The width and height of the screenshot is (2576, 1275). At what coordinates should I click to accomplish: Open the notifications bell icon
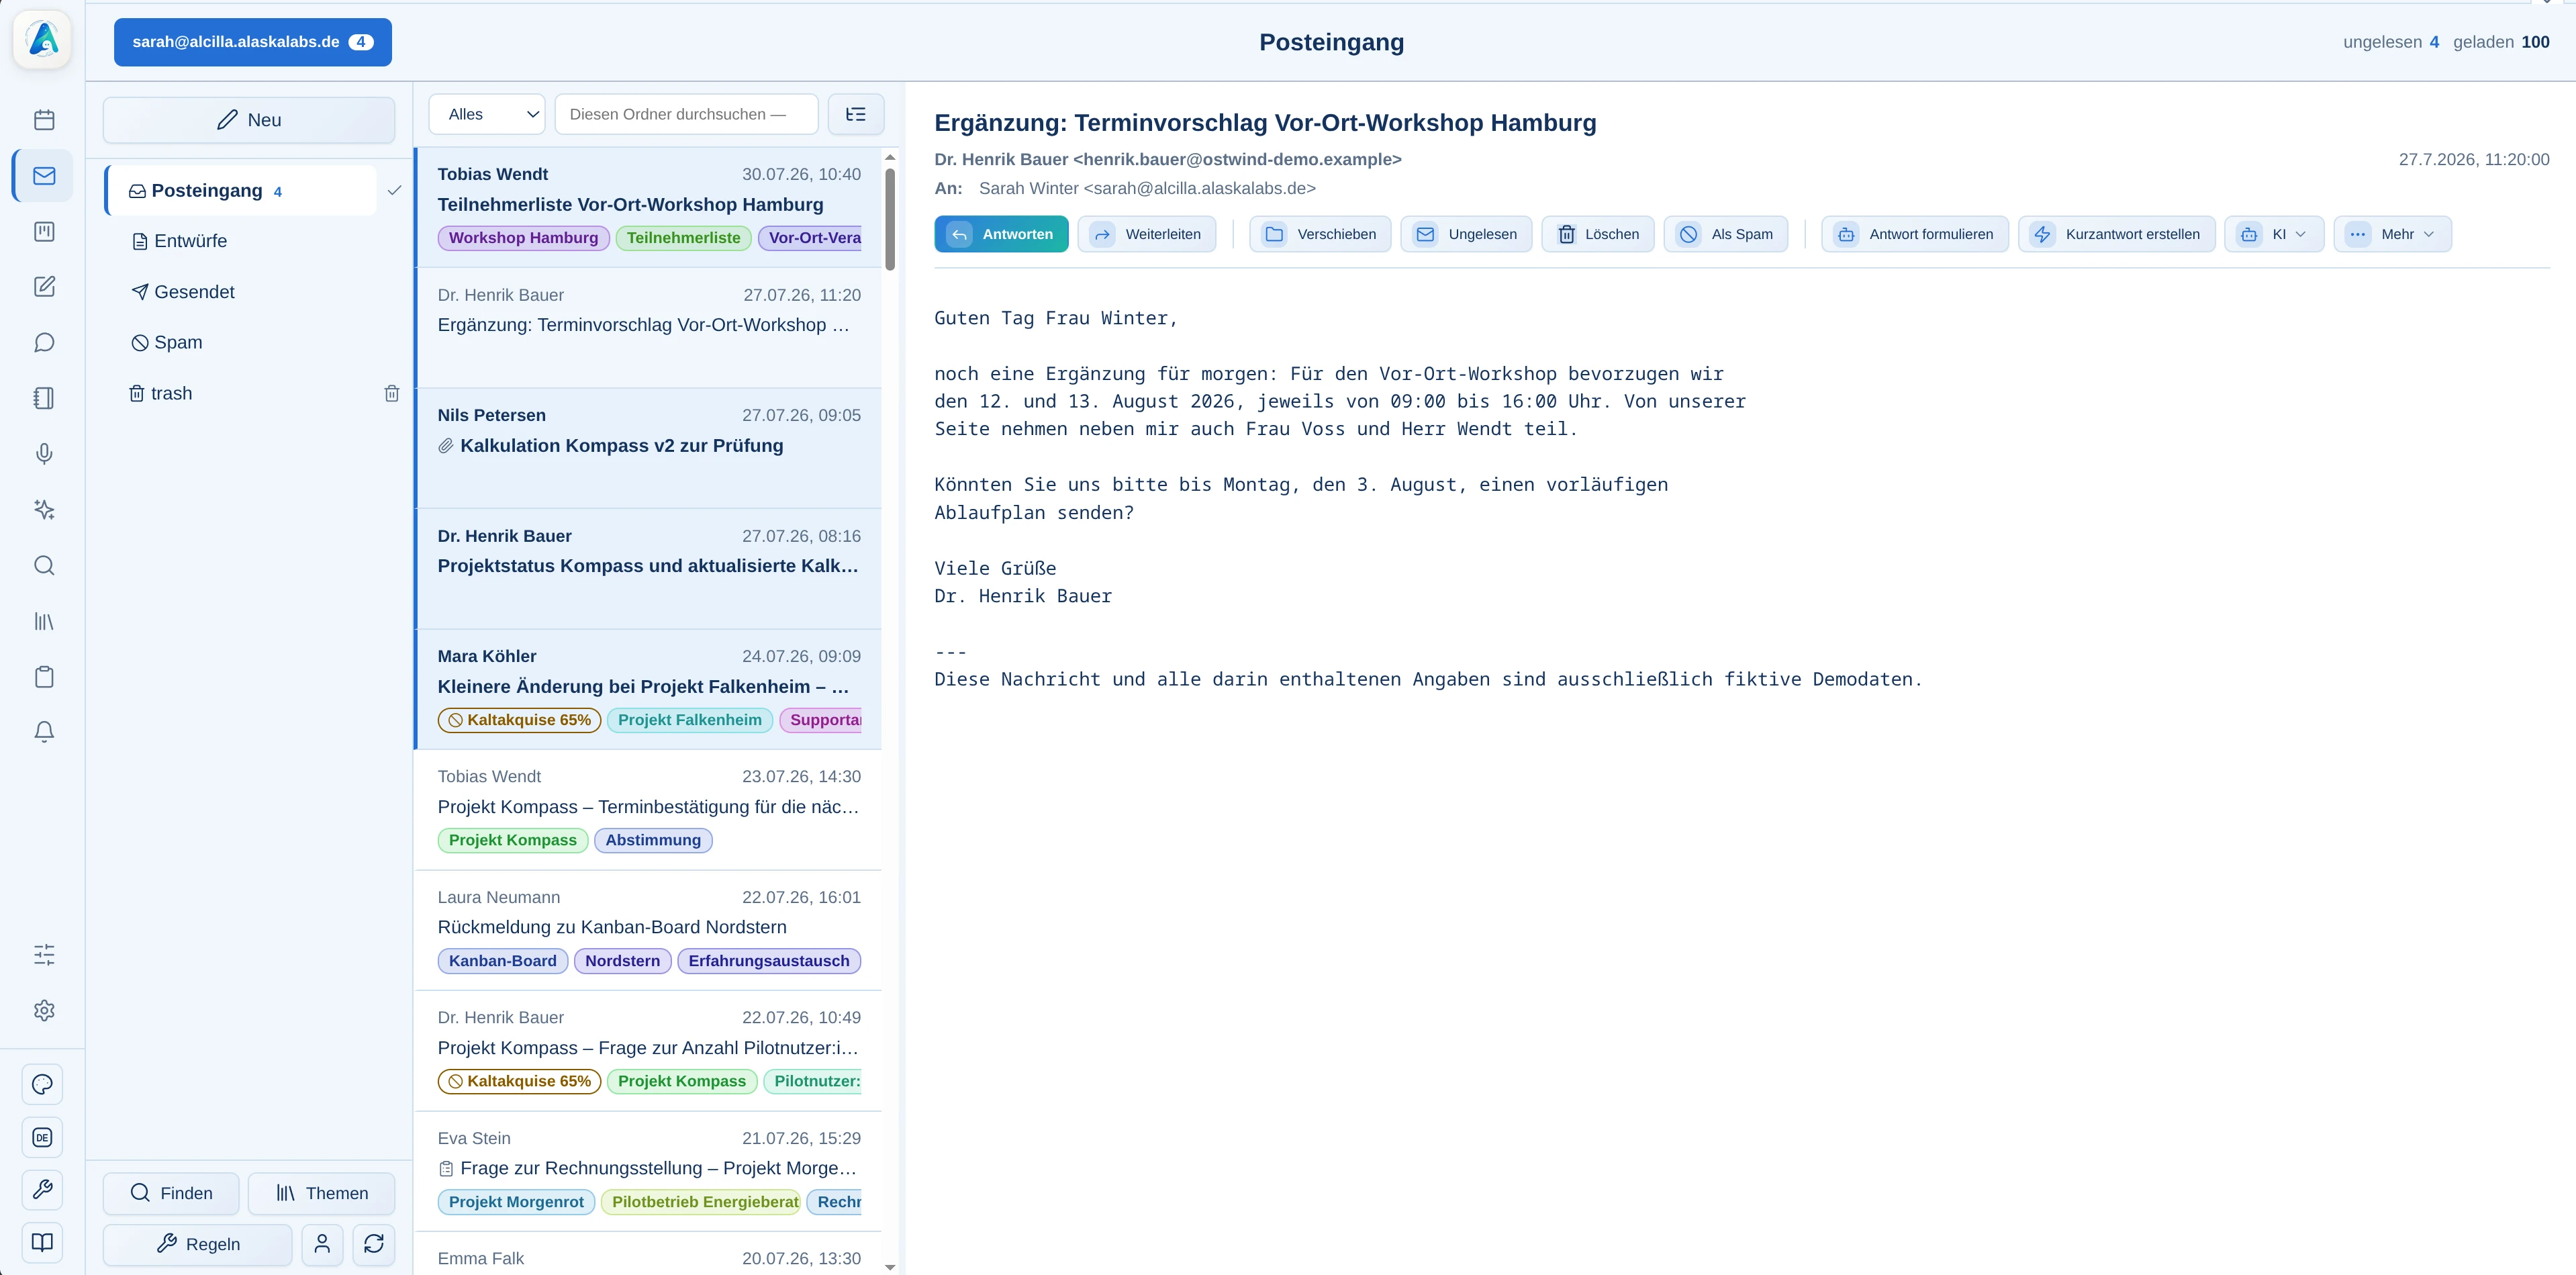44,732
